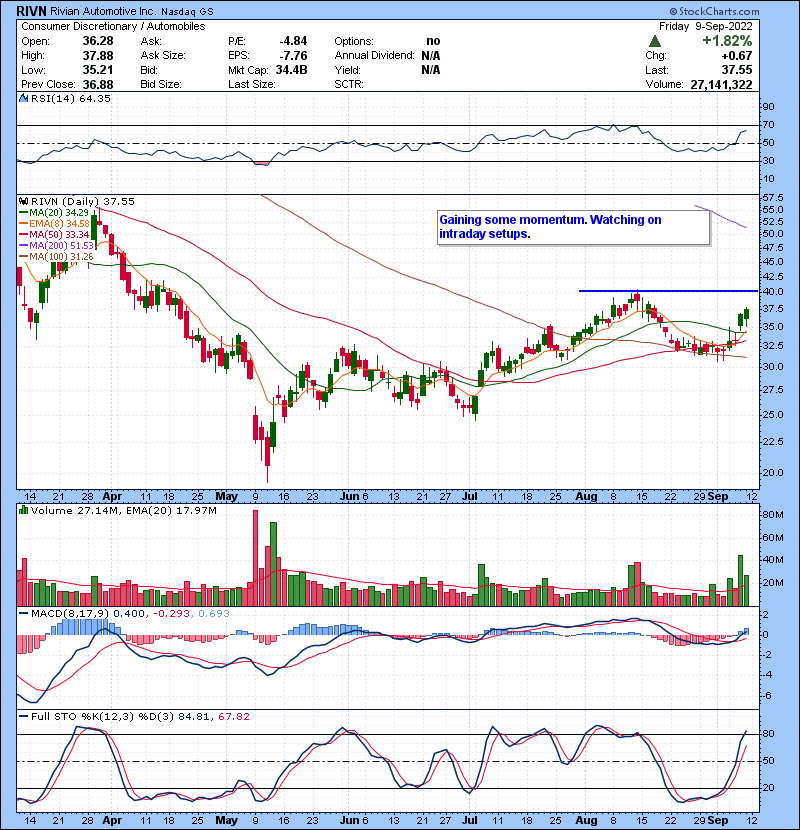Image resolution: width=800 pixels, height=830 pixels.
Task: Click the RIVN ticker symbol in header
Action: click(x=32, y=11)
